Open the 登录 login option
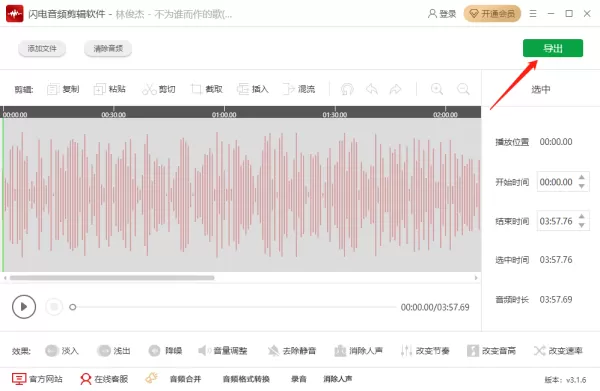The width and height of the screenshot is (600, 391). (442, 14)
